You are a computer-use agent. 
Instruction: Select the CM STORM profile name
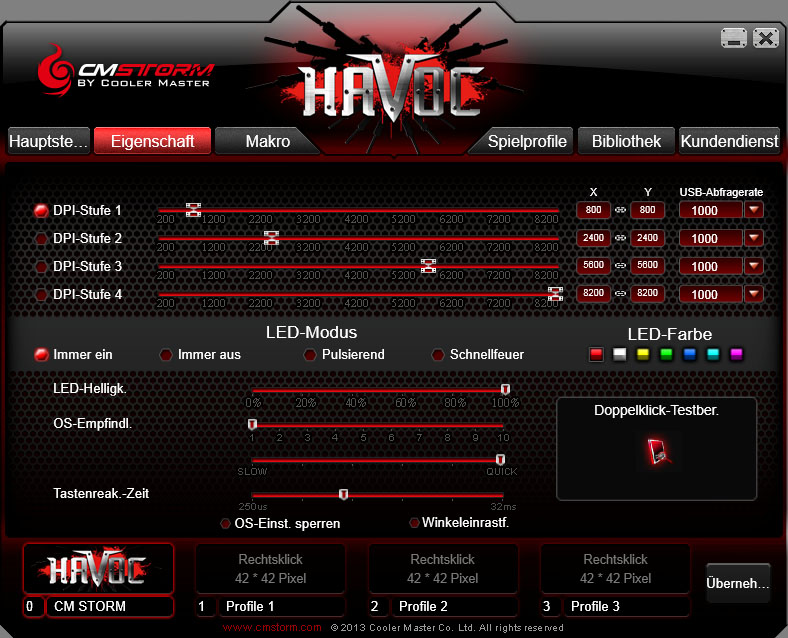click(x=110, y=606)
